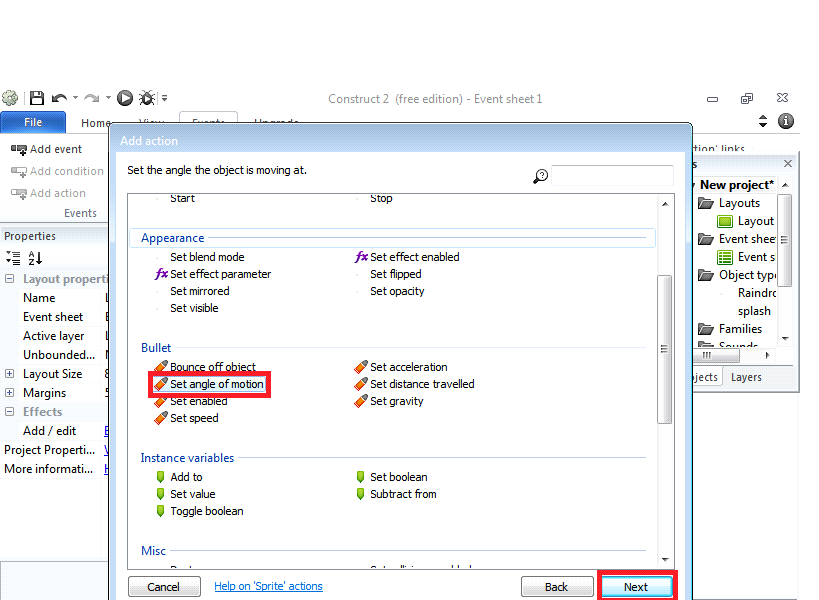This screenshot has height=600, width=819.
Task: Collapse the Layout properties group
Action: point(9,279)
